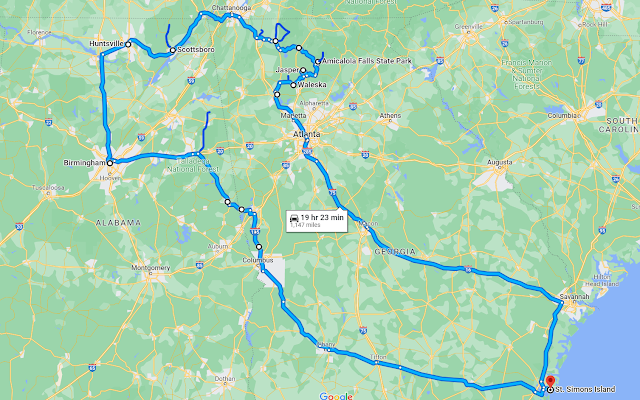Click the Scottsboro waypoint circle marker

coord(173,50)
